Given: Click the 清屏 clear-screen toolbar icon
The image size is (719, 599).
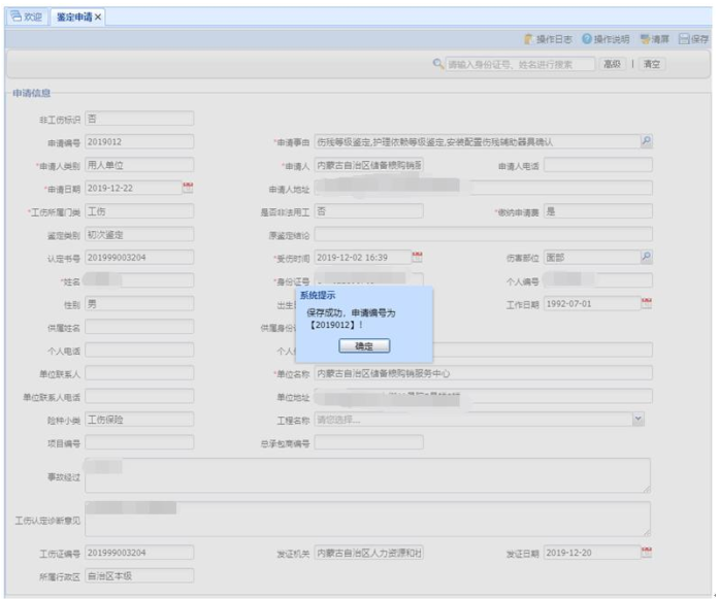Looking at the screenshot, I should 654,39.
